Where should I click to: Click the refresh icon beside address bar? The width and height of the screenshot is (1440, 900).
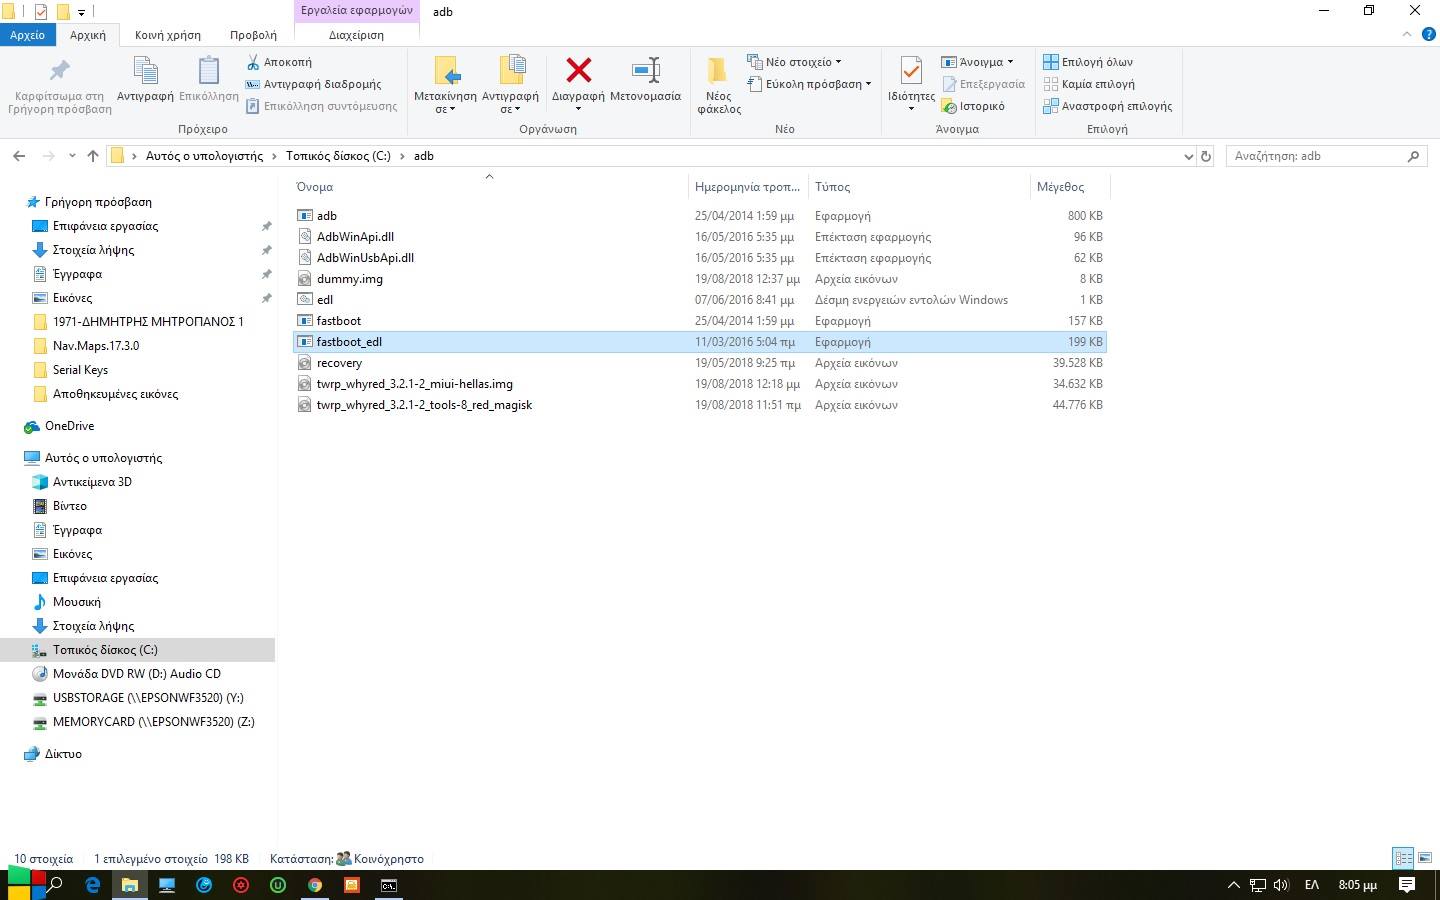coord(1206,156)
